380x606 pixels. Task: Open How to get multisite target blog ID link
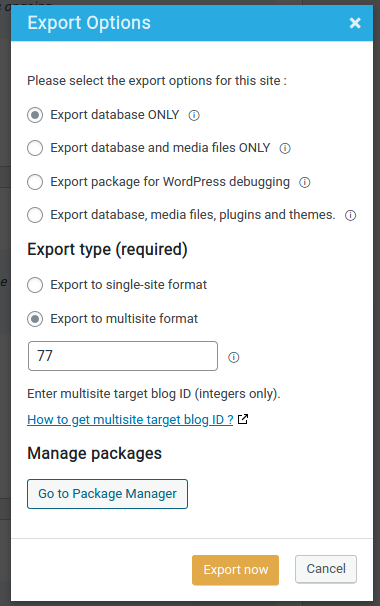[x=130, y=419]
